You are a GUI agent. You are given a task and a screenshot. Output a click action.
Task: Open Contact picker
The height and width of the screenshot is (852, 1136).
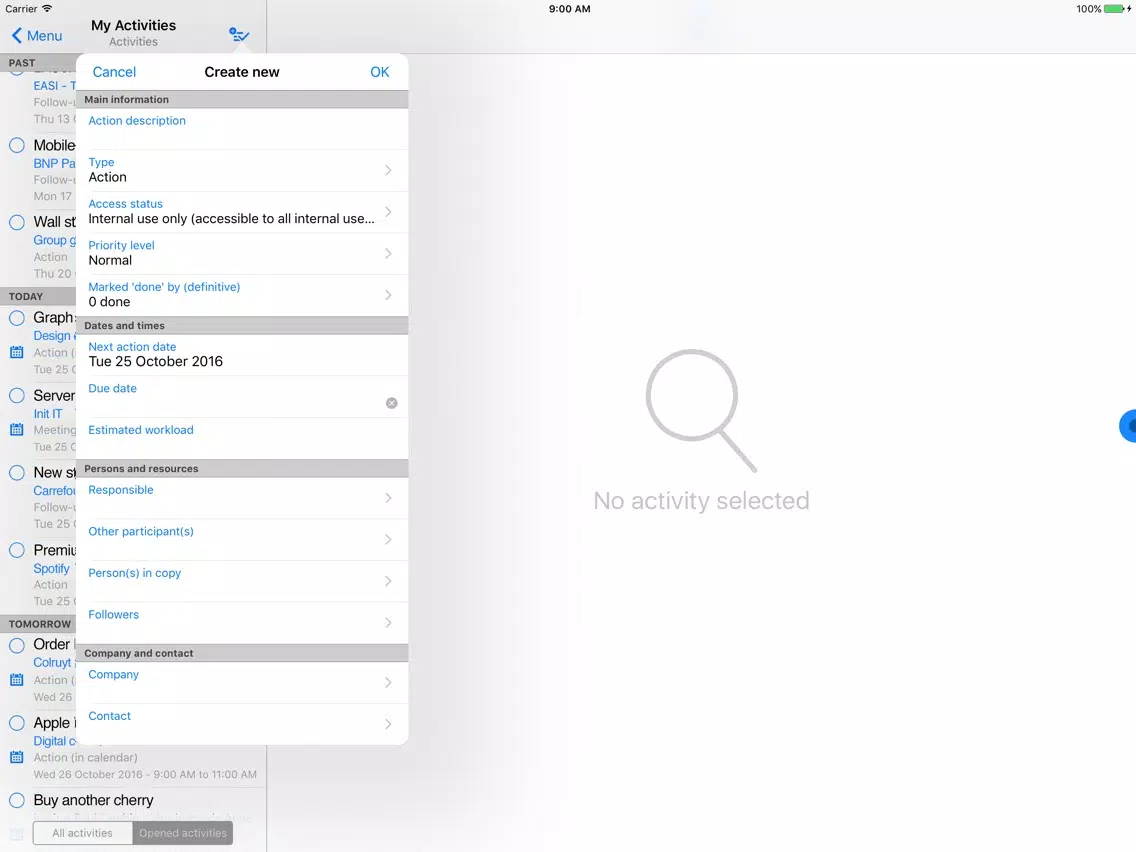click(242, 724)
